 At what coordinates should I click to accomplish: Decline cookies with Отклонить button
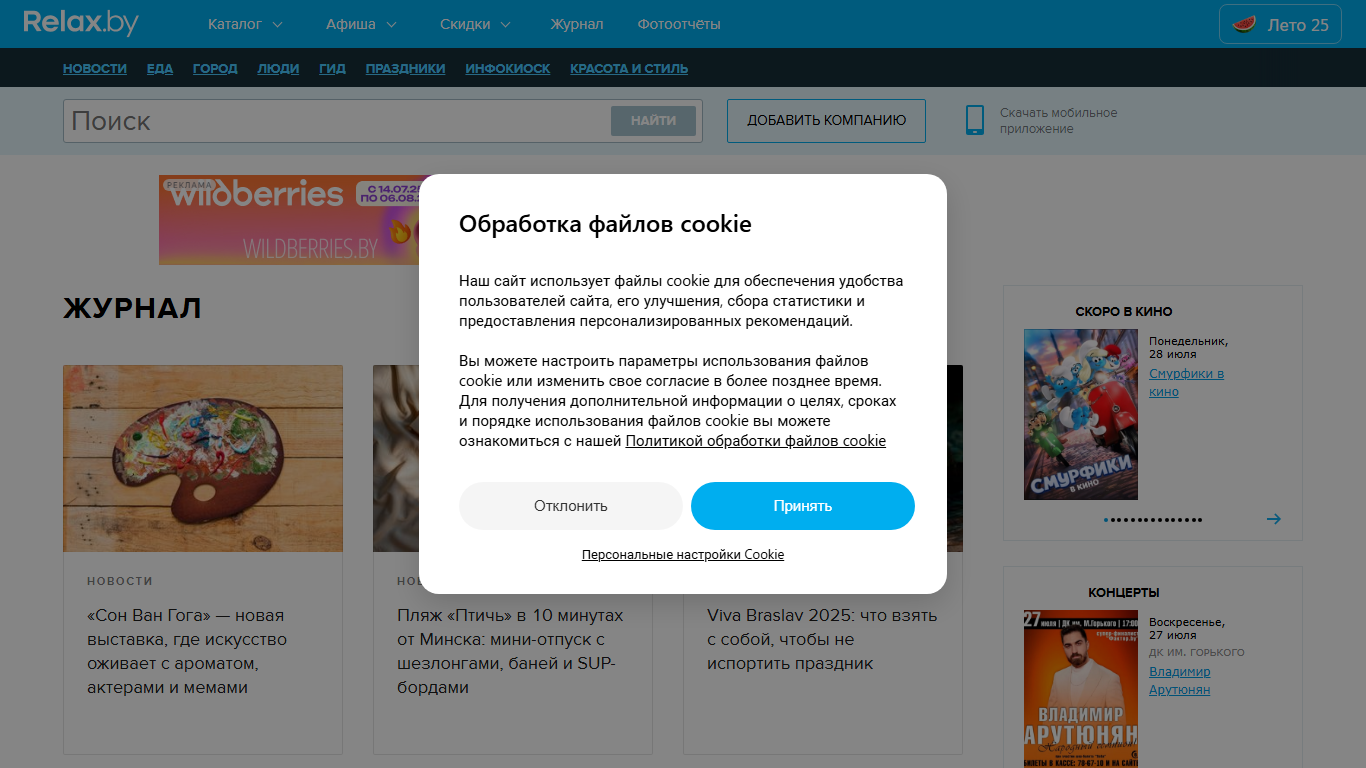571,506
